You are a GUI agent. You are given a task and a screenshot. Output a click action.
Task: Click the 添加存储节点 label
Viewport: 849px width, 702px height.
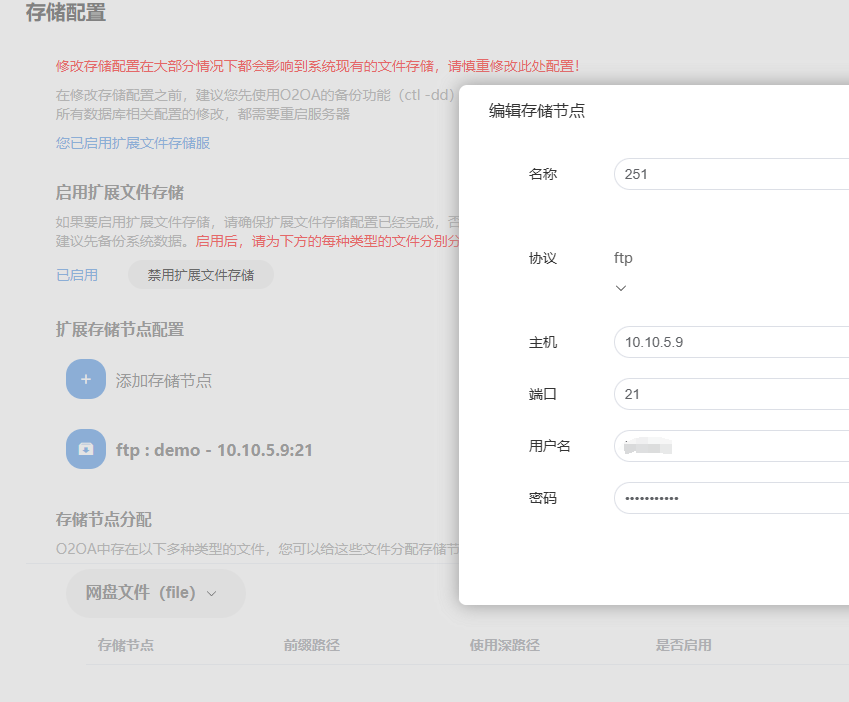point(164,381)
